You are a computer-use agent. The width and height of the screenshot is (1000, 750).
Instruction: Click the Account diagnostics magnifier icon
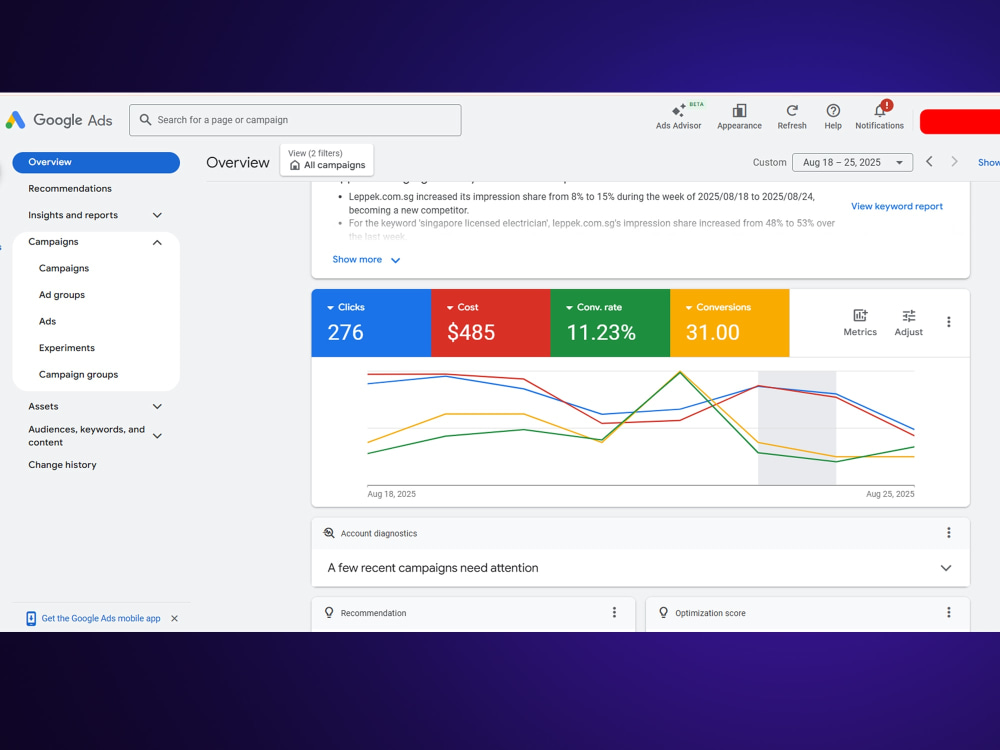329,533
